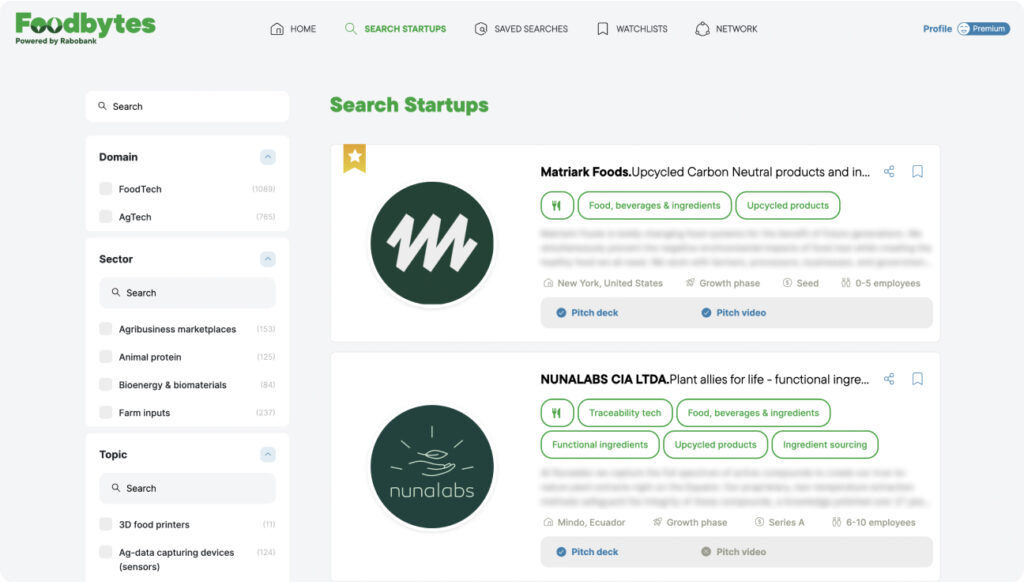
Task: Click the fork-and-knife tag on Matriark Foods
Action: [x=557, y=205]
